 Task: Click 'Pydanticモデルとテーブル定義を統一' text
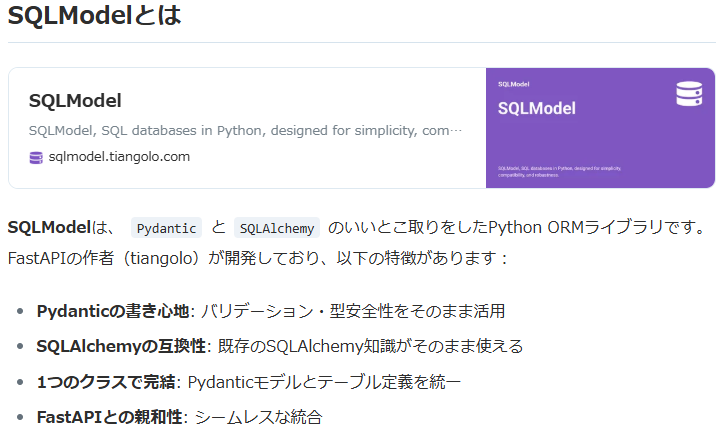tap(325, 382)
